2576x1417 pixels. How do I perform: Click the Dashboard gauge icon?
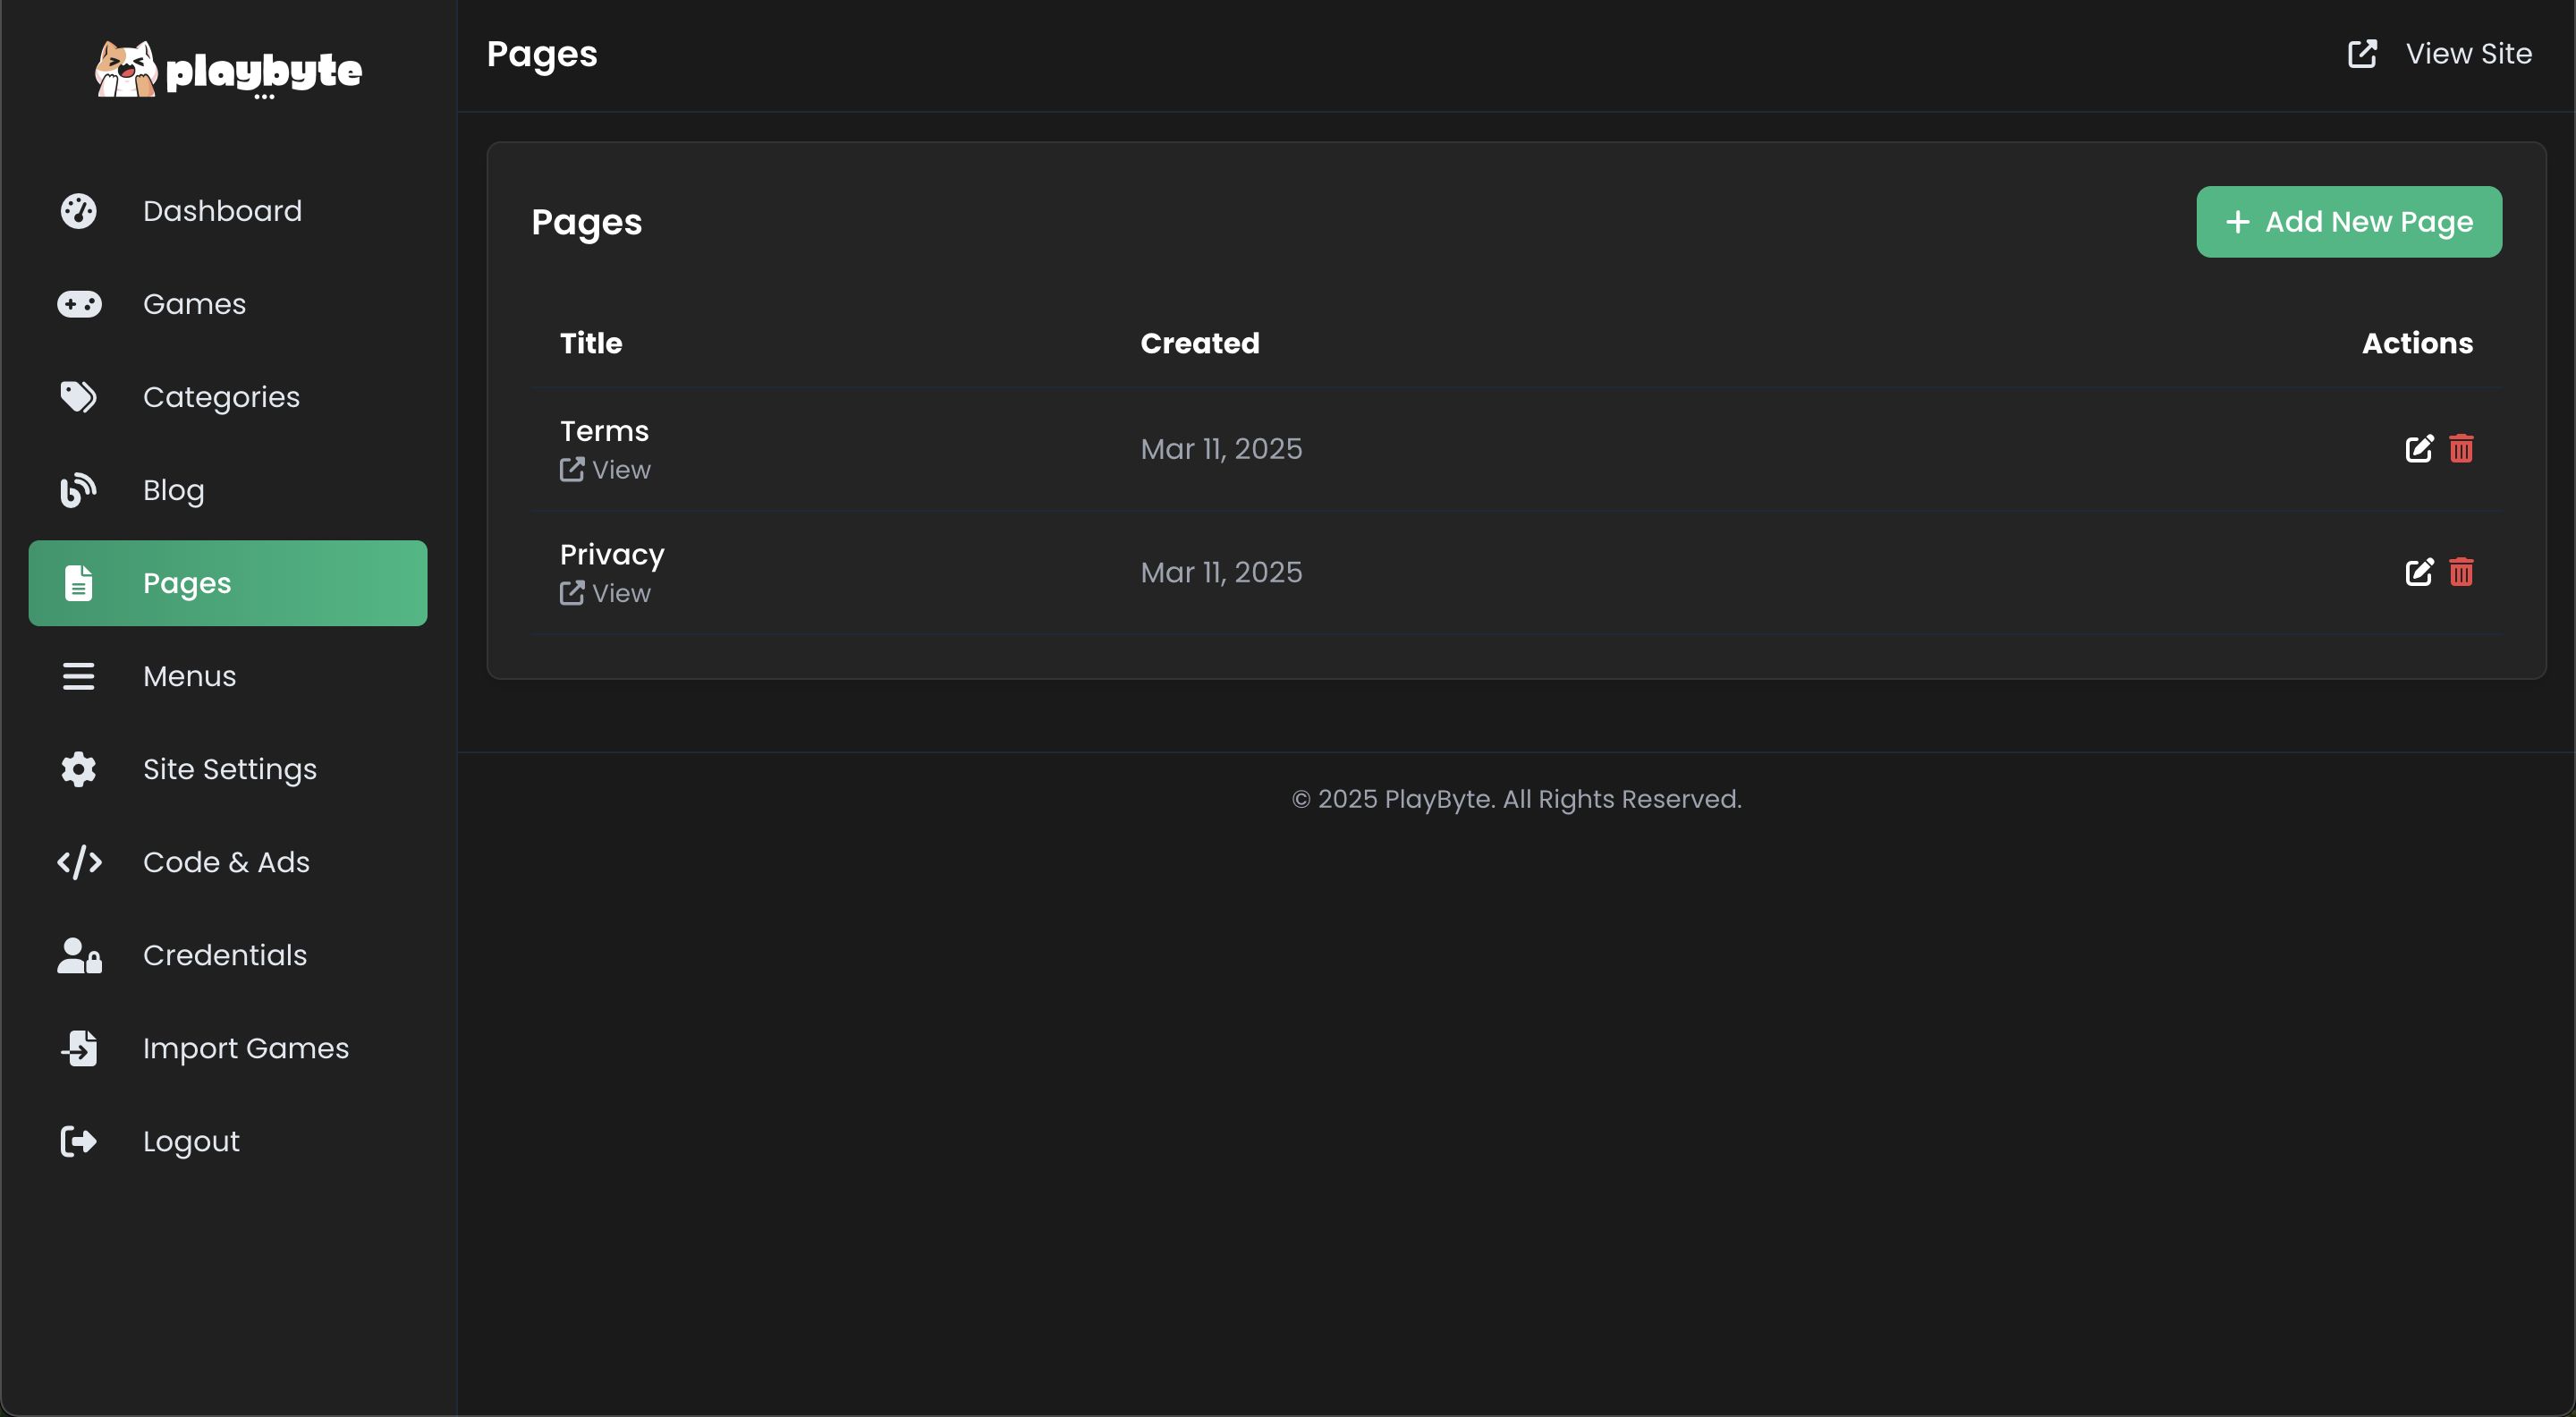tap(78, 211)
